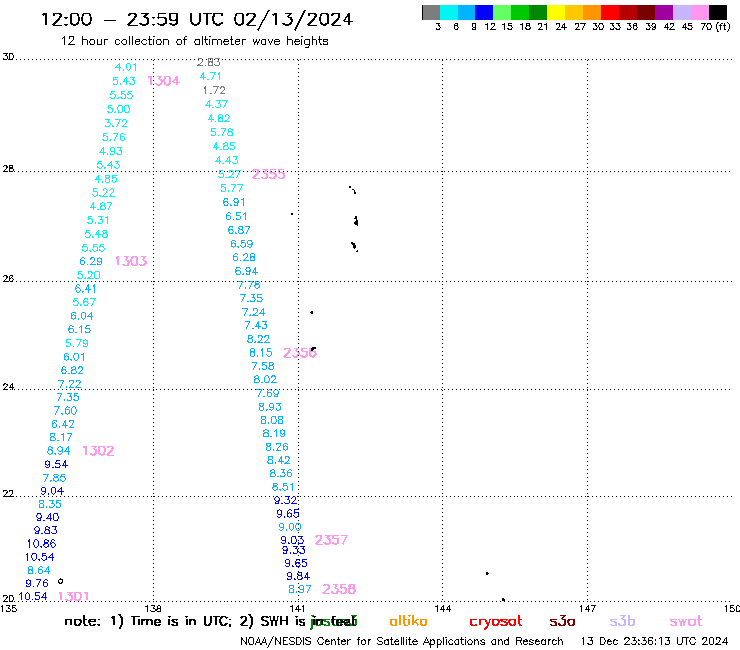Click the dark blue value '9.54'

(56, 464)
